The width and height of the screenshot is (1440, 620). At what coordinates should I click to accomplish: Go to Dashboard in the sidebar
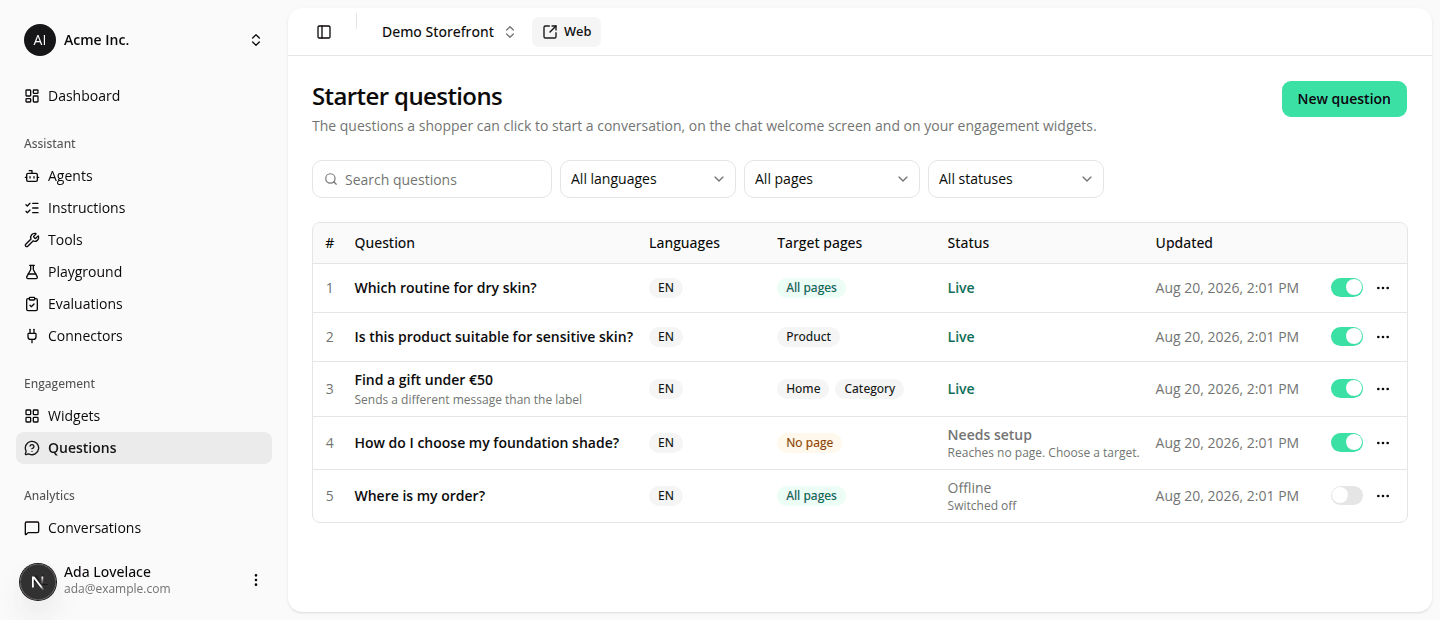144,96
